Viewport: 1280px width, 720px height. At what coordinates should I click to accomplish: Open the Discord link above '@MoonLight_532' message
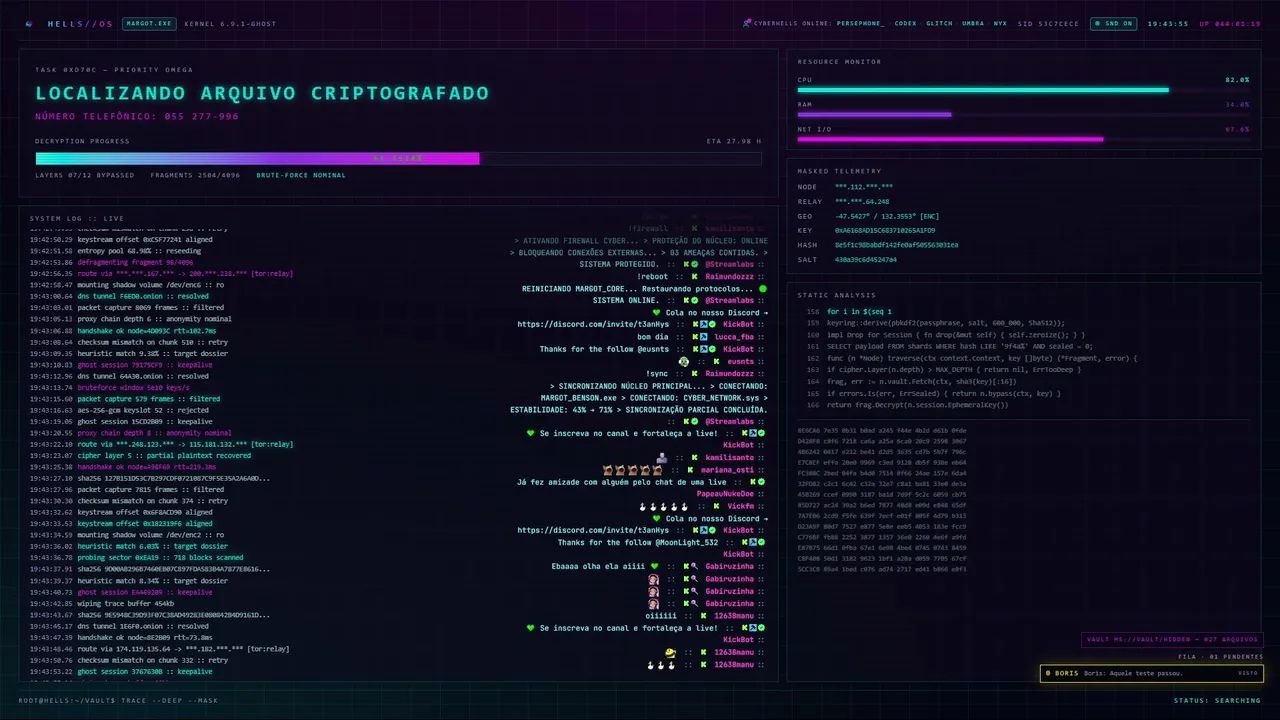point(593,530)
